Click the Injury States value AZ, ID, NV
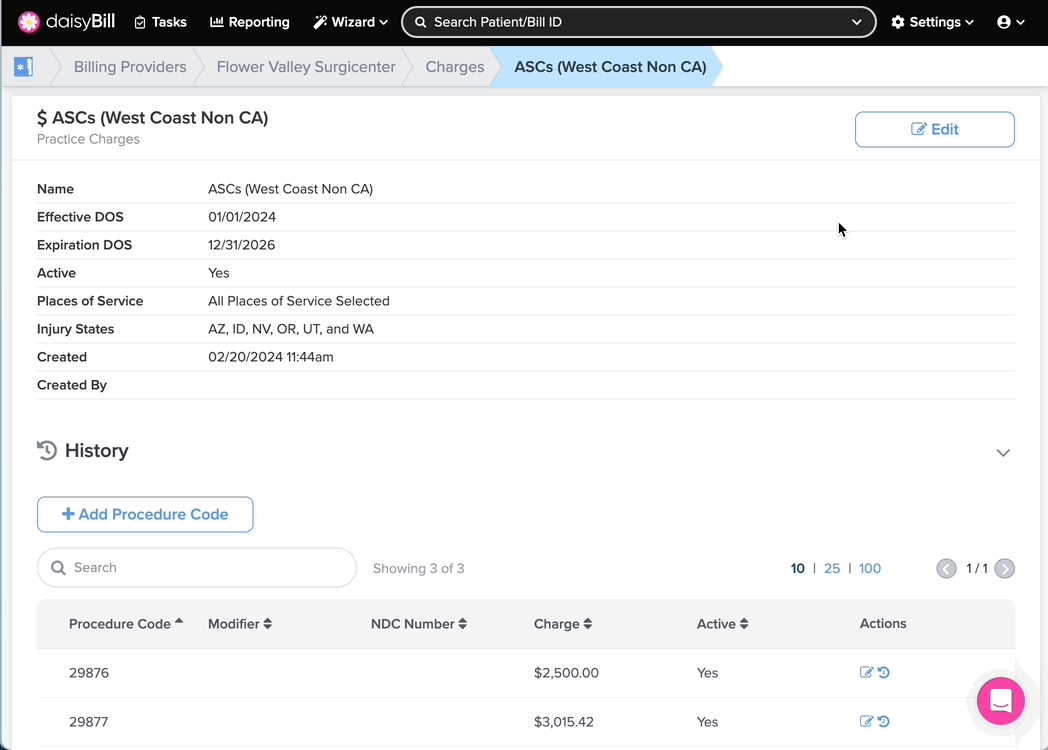The width and height of the screenshot is (1048, 750). pyautogui.click(x=291, y=329)
